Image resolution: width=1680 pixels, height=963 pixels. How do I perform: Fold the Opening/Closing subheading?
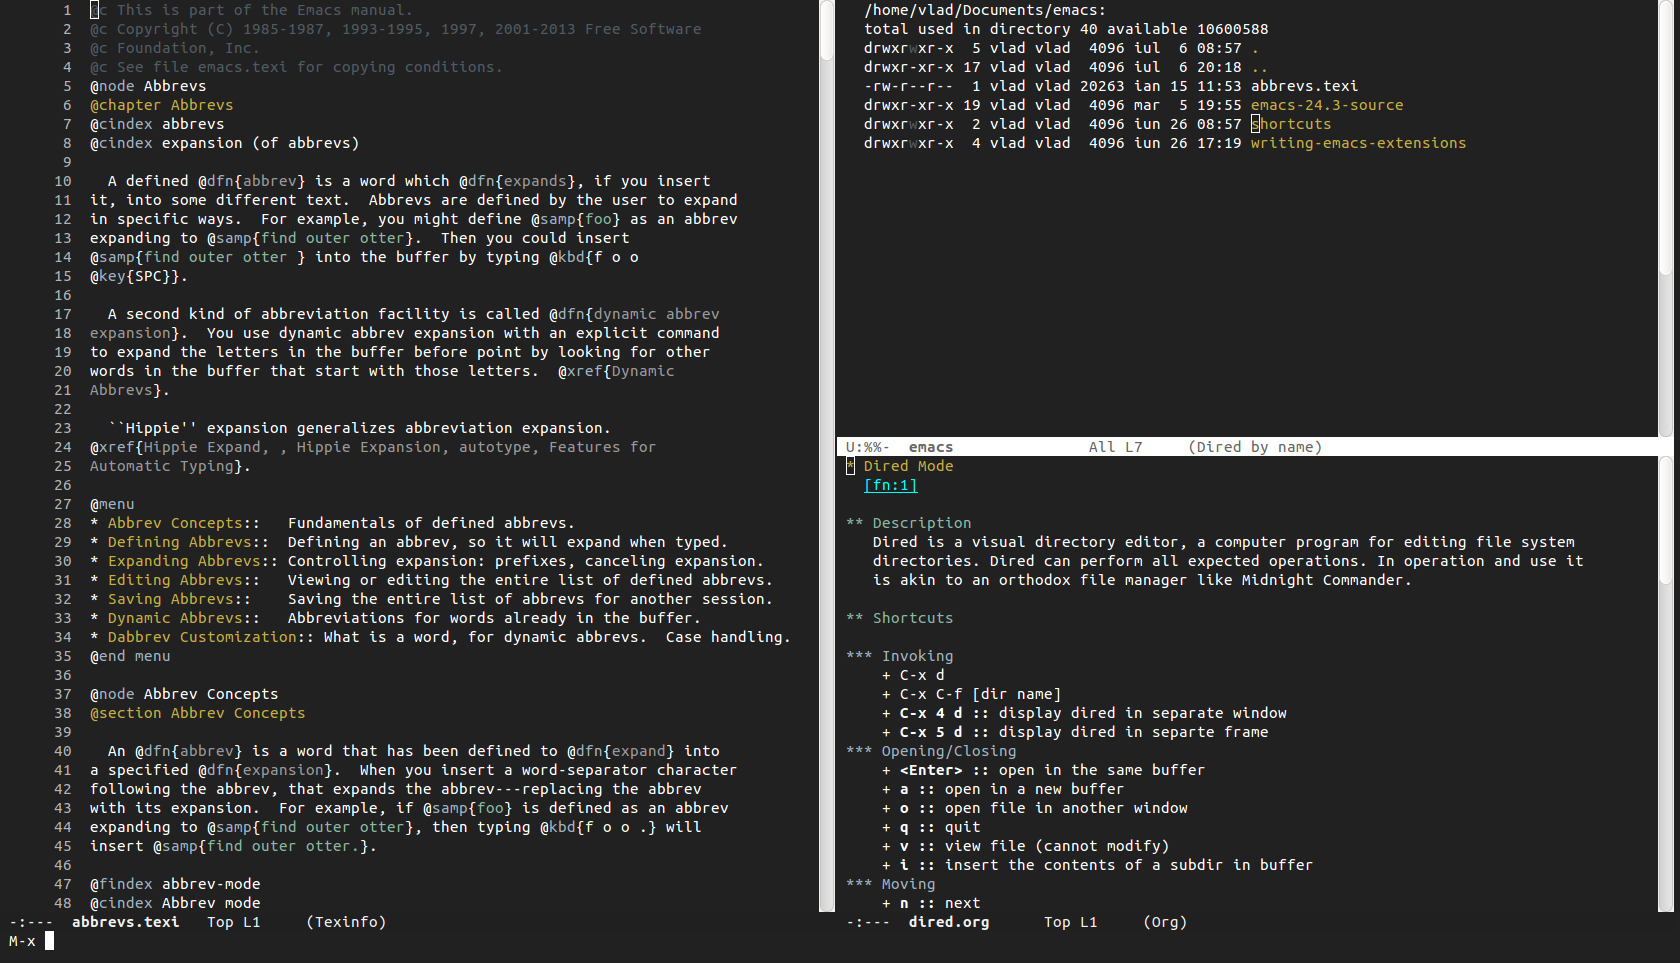click(947, 751)
